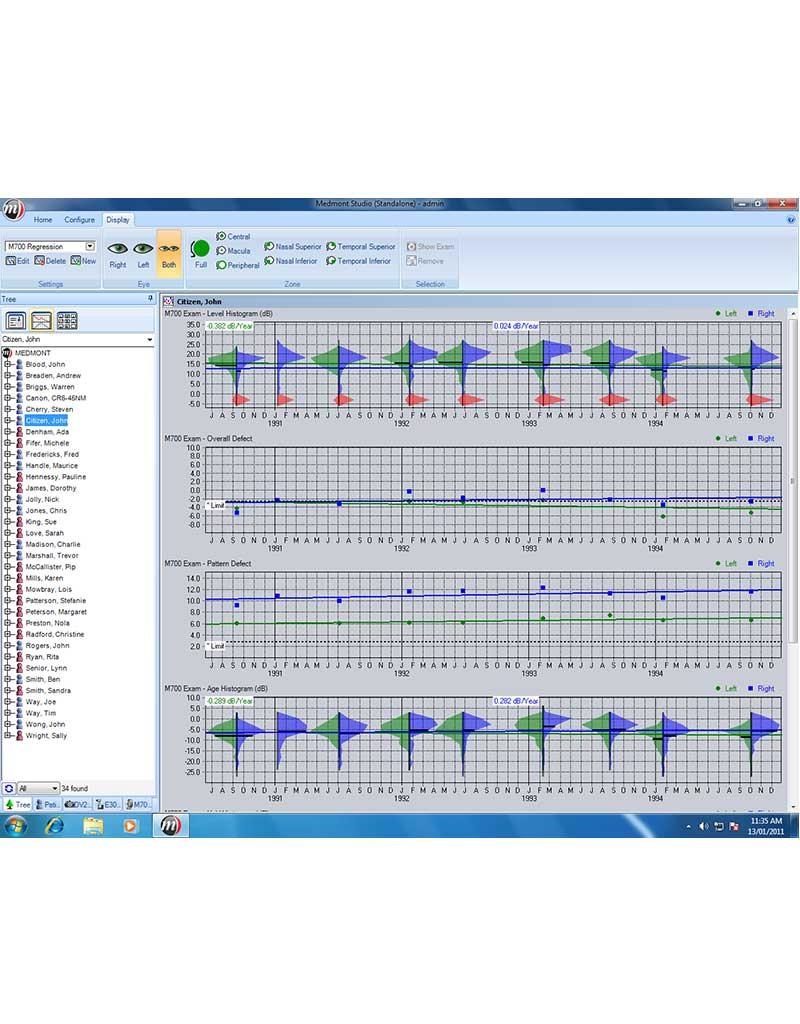The width and height of the screenshot is (800, 1024).
Task: Select the Temporal Superior zone
Action: click(x=361, y=247)
